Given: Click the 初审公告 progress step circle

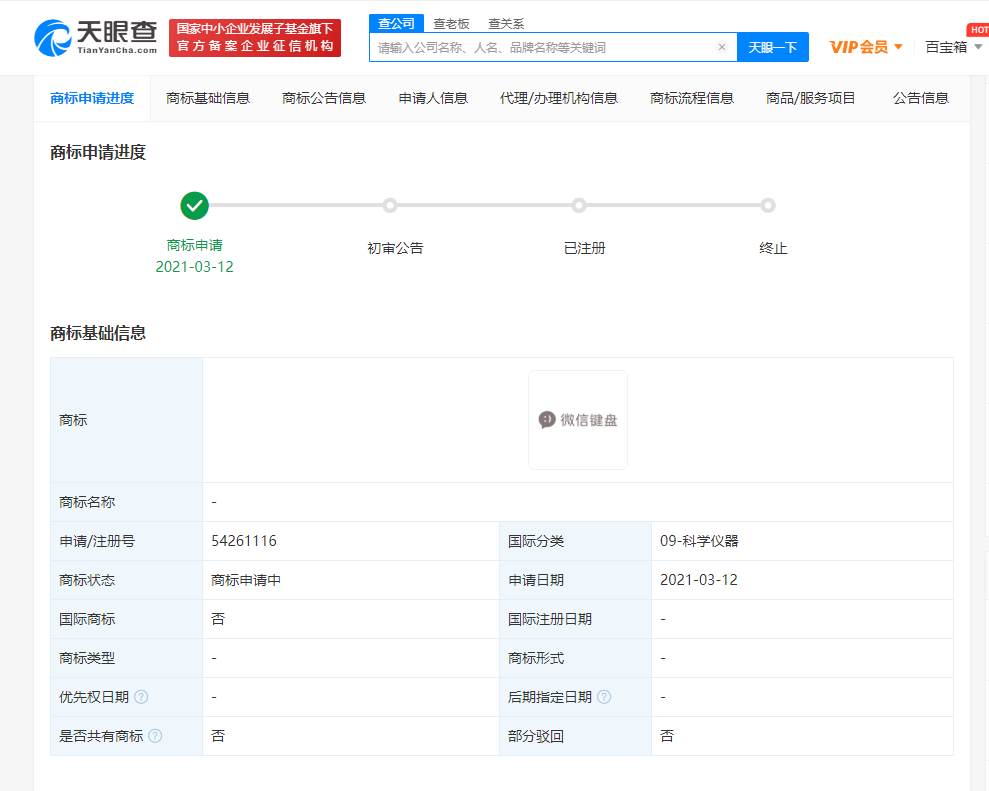Looking at the screenshot, I should point(390,206).
